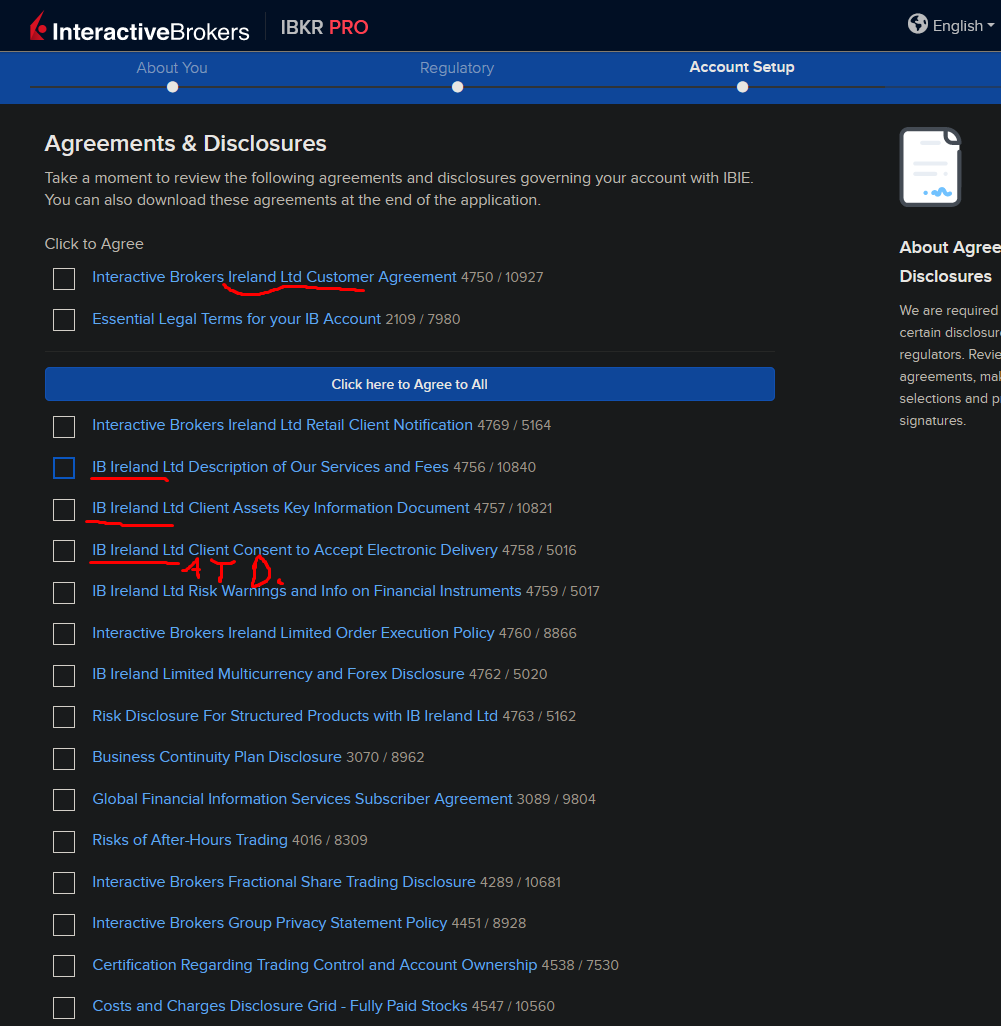Check the Retail Client Notification checkbox
The height and width of the screenshot is (1026, 1001).
[x=64, y=427]
